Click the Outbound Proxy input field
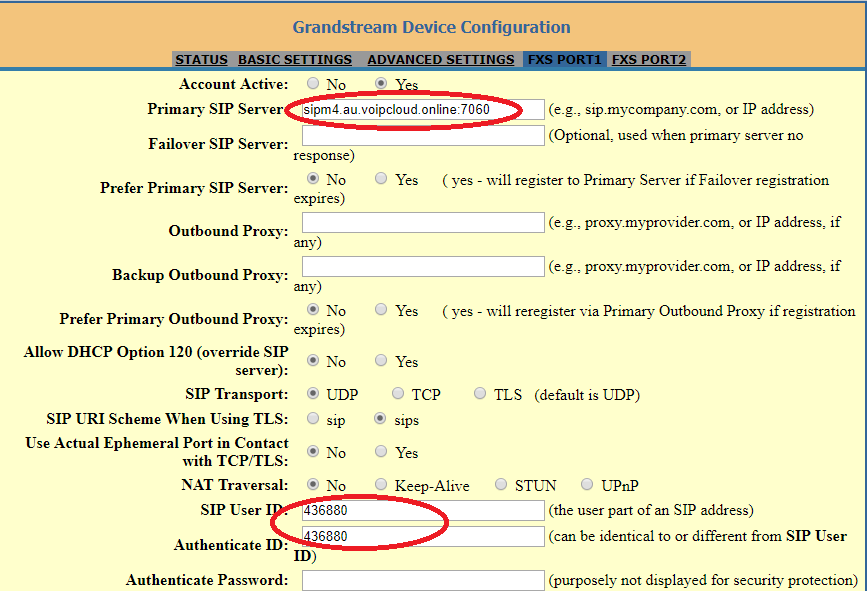The height and width of the screenshot is (591, 867). coord(423,222)
